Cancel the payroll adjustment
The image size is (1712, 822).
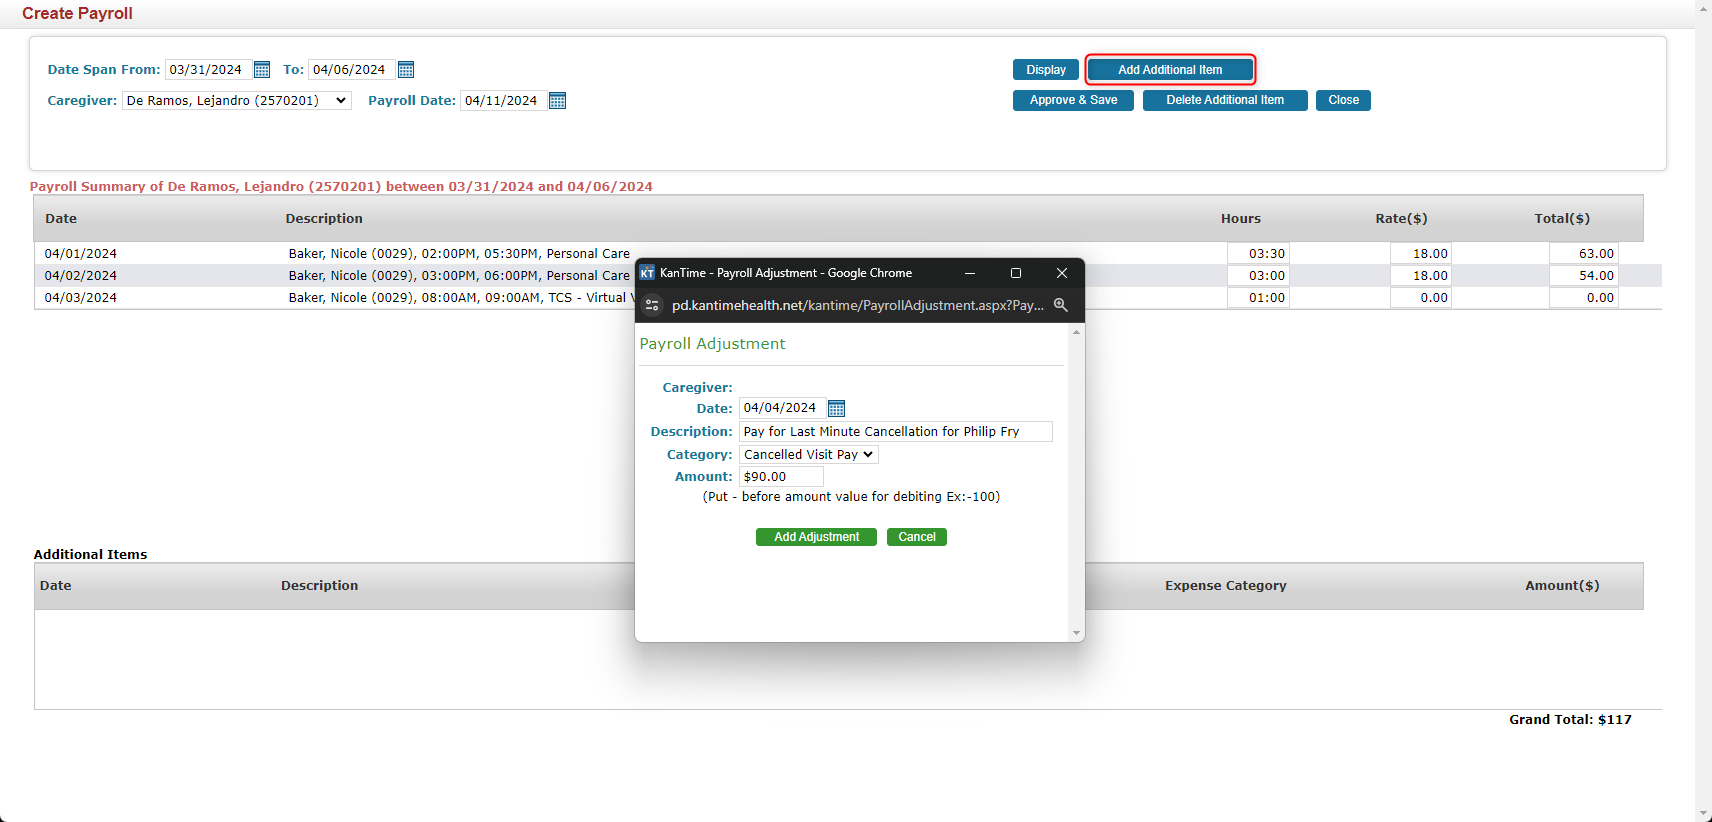[x=916, y=537]
